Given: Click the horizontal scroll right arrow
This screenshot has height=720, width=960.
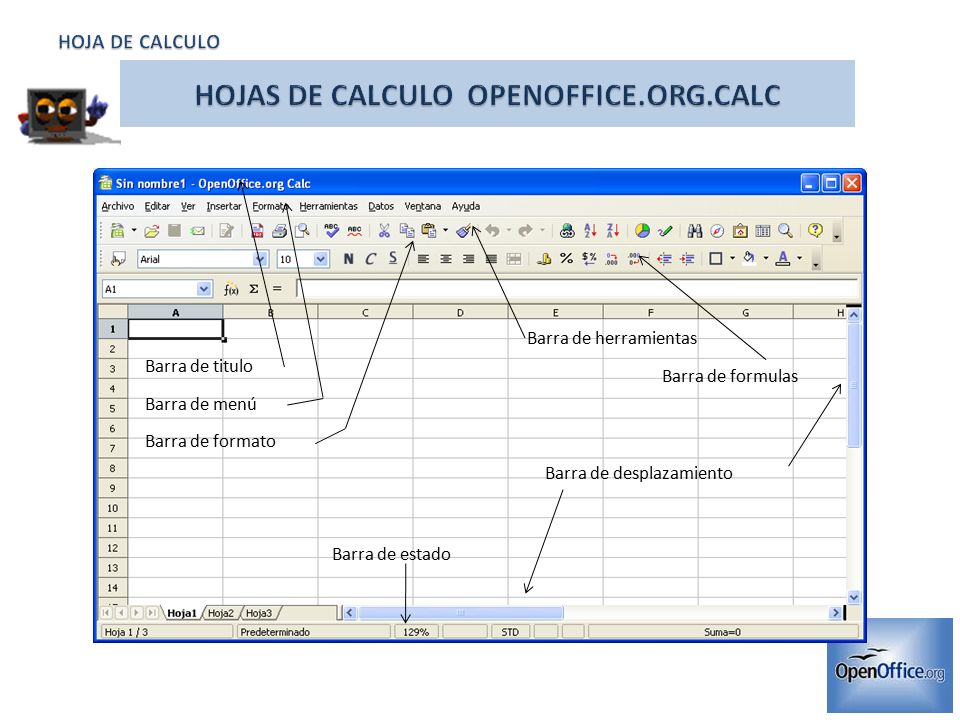Looking at the screenshot, I should [x=835, y=612].
